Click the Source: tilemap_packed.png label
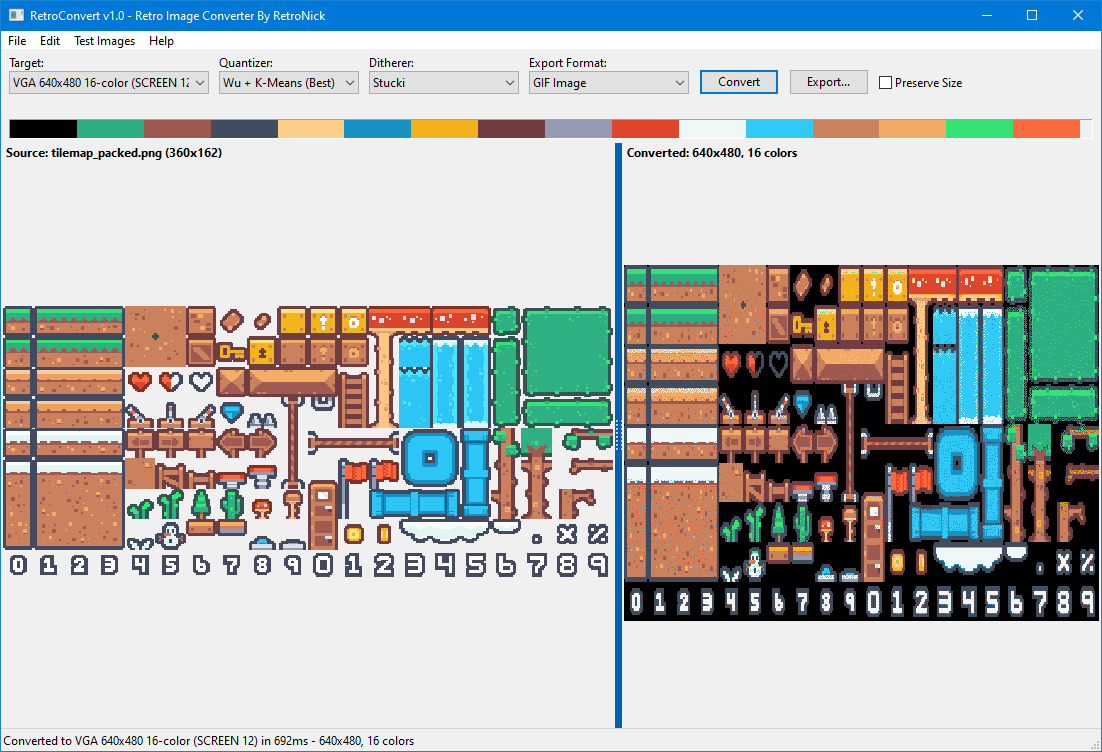This screenshot has width=1102, height=752. point(114,153)
